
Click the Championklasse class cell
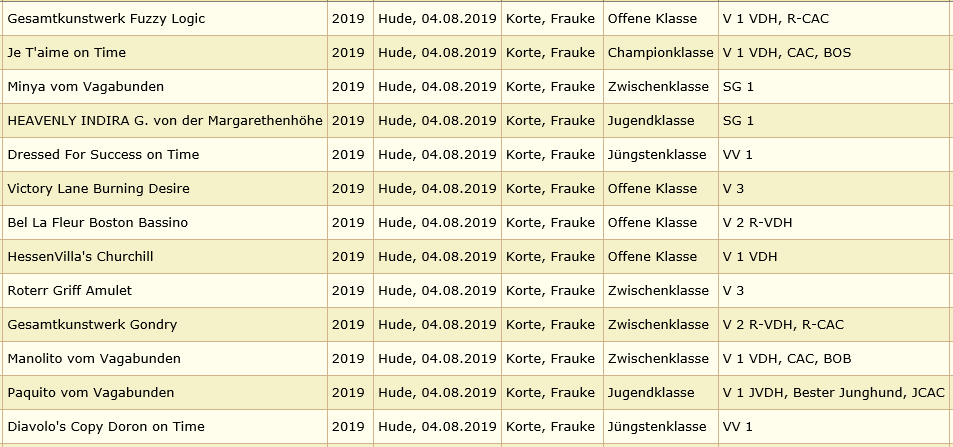click(661, 53)
